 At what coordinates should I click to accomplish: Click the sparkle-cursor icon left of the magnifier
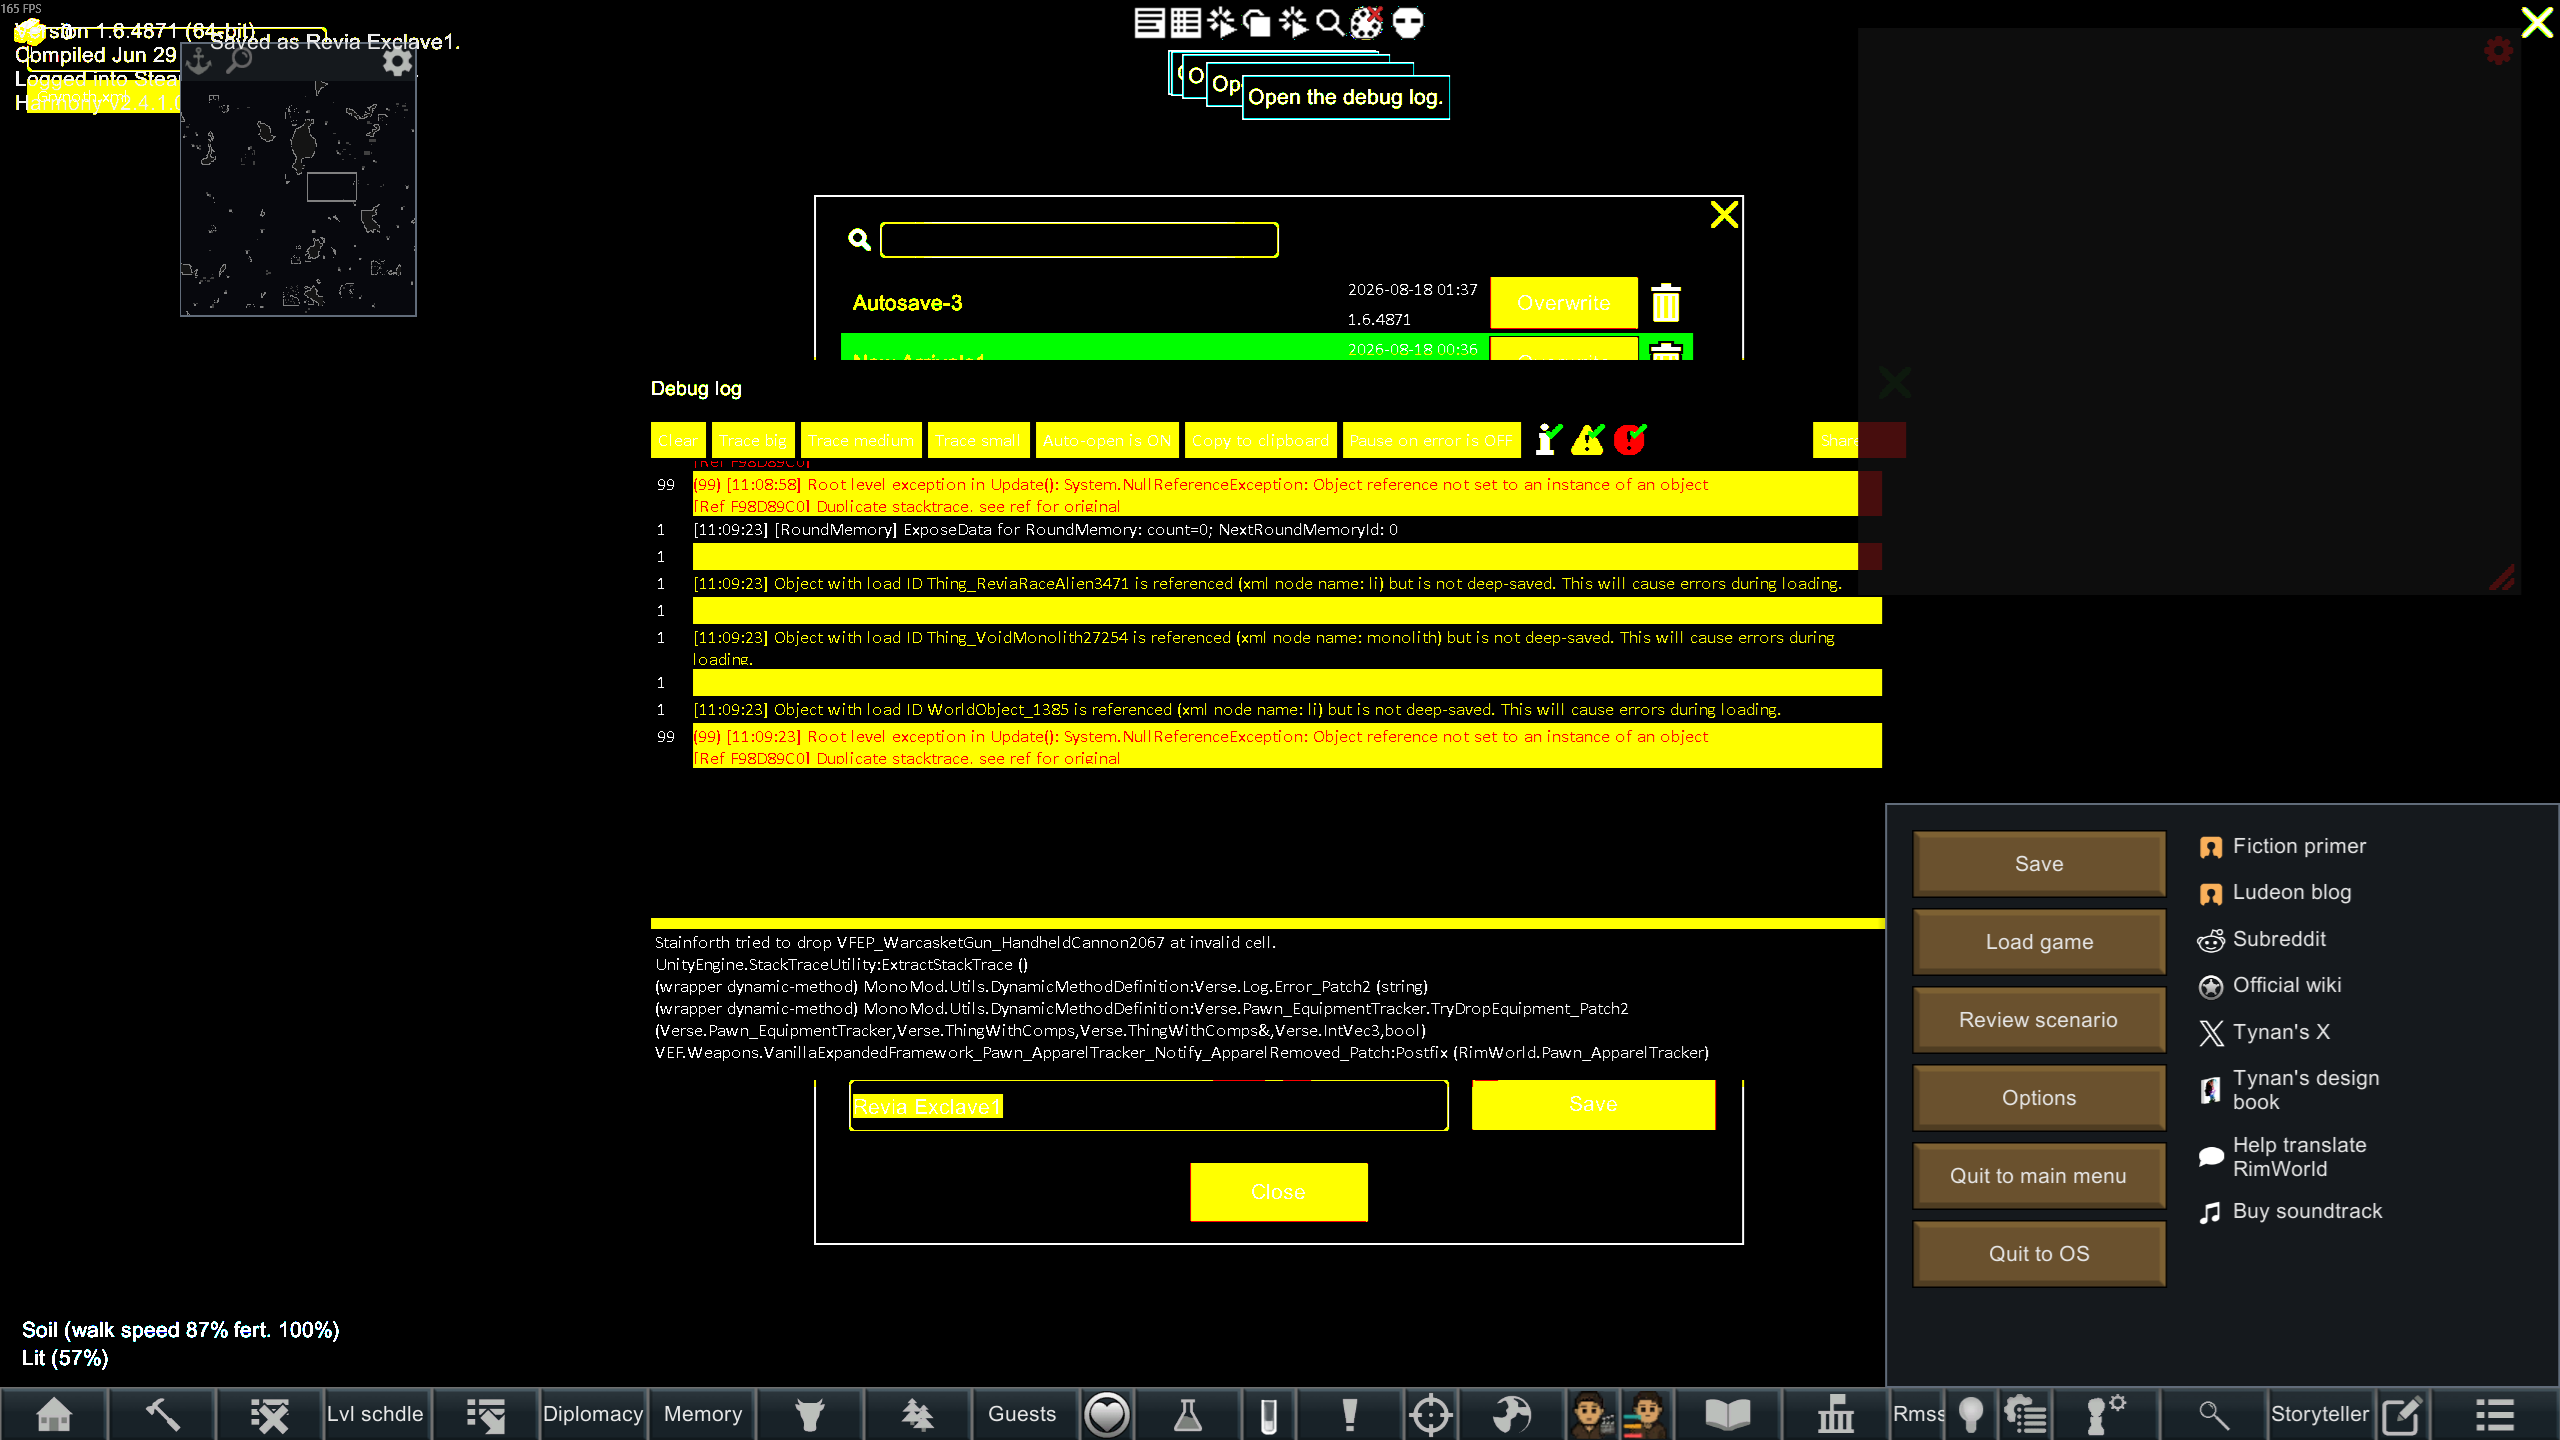tap(1293, 22)
